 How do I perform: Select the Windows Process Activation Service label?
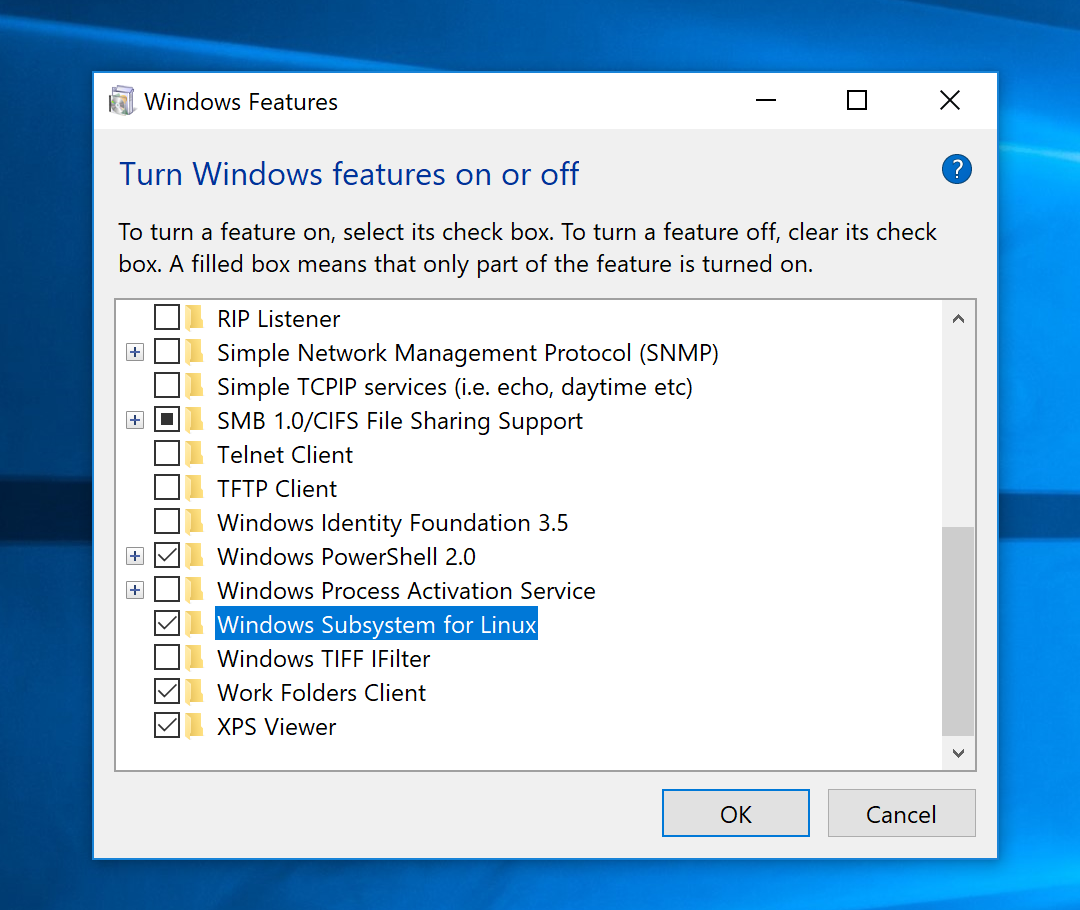tap(405, 591)
